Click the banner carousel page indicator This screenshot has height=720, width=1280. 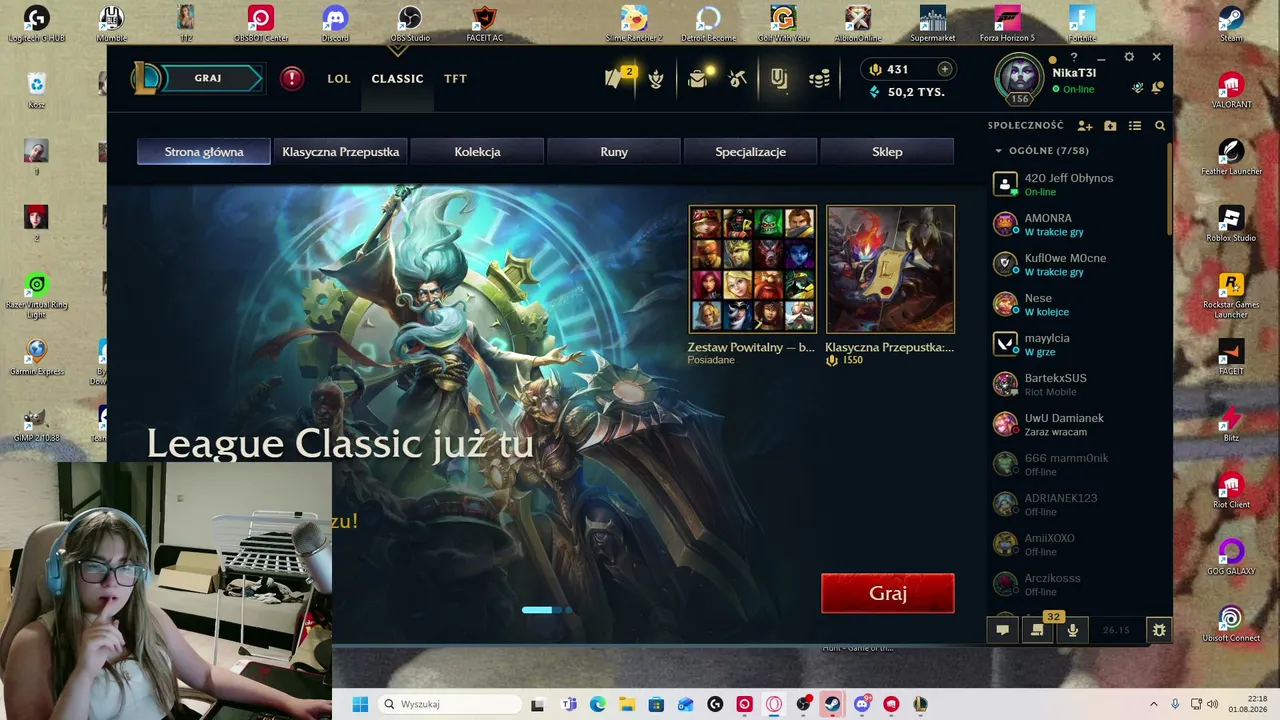point(547,609)
